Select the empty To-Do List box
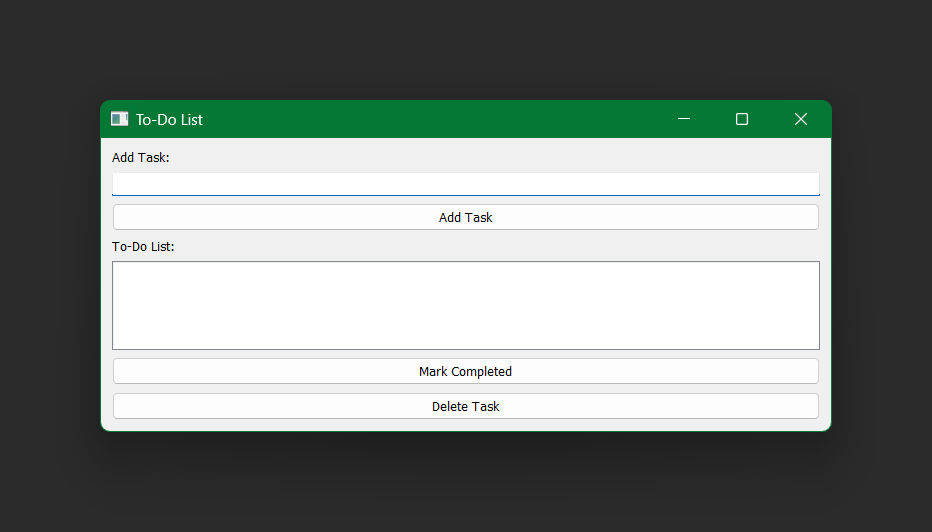Screen dimensions: 932x532 point(465,306)
